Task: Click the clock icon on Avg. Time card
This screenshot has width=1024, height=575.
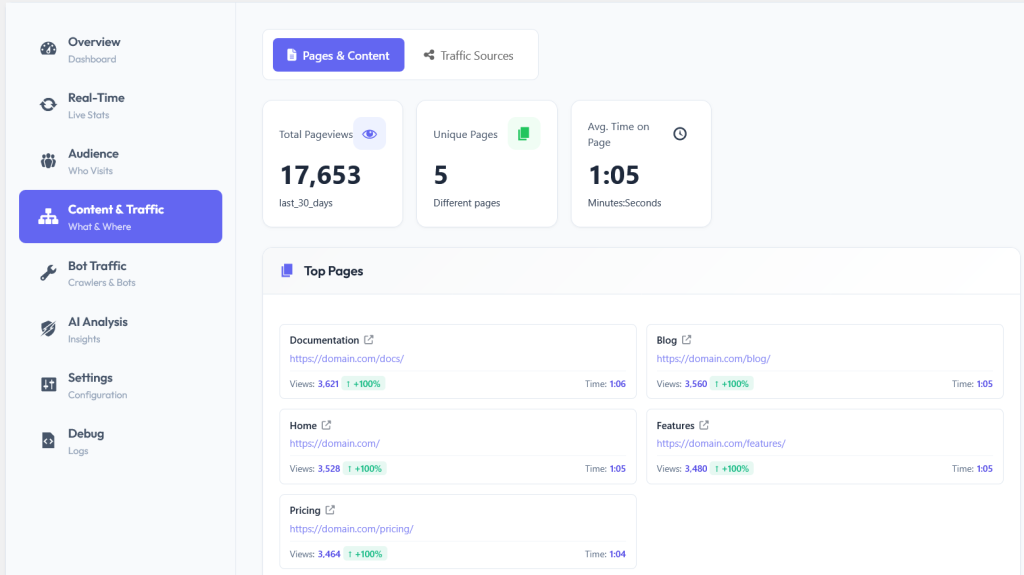Action: tap(680, 134)
